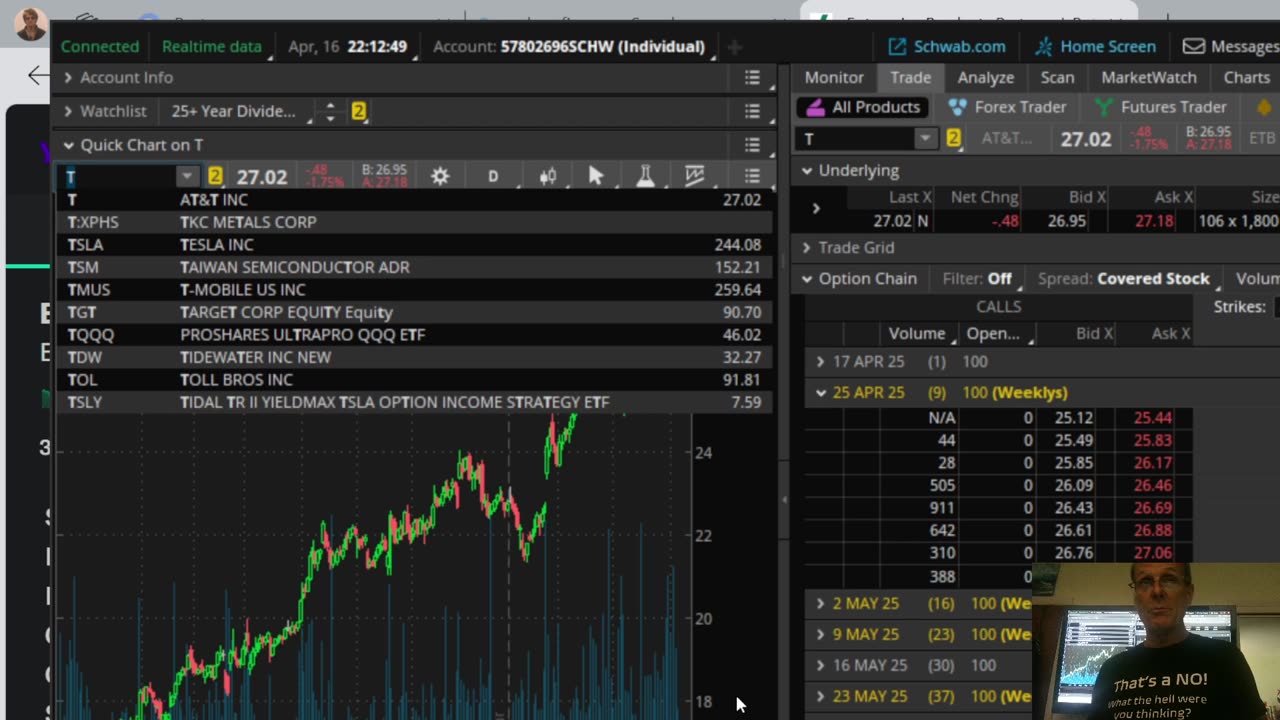Open the studies flask icon
1280x720 pixels.
pyautogui.click(x=645, y=177)
